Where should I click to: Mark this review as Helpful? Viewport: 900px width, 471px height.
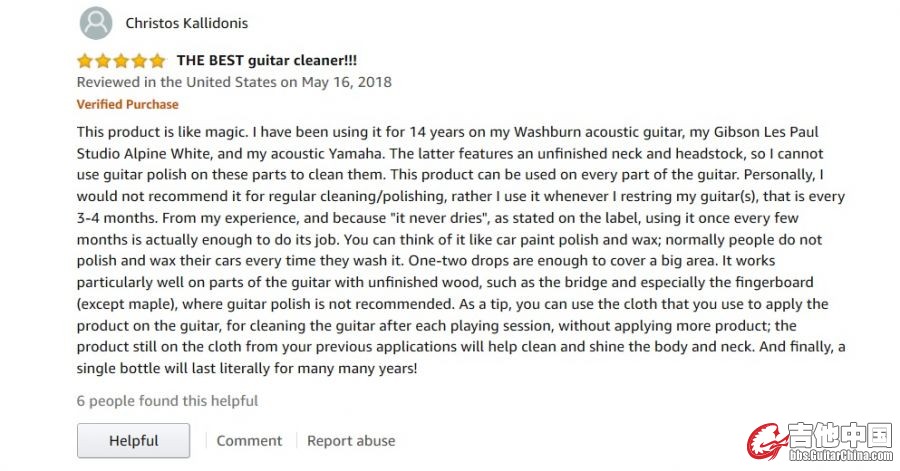pyautogui.click(x=133, y=441)
